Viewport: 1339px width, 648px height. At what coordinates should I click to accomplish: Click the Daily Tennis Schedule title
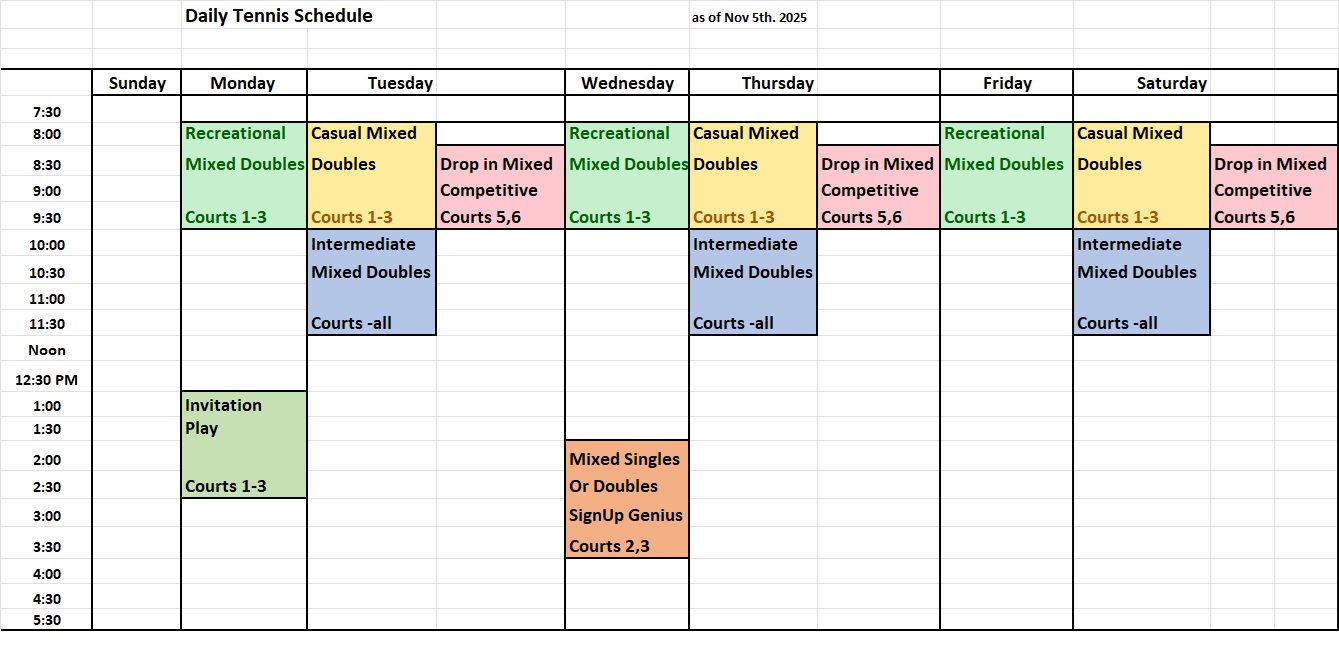coord(278,16)
